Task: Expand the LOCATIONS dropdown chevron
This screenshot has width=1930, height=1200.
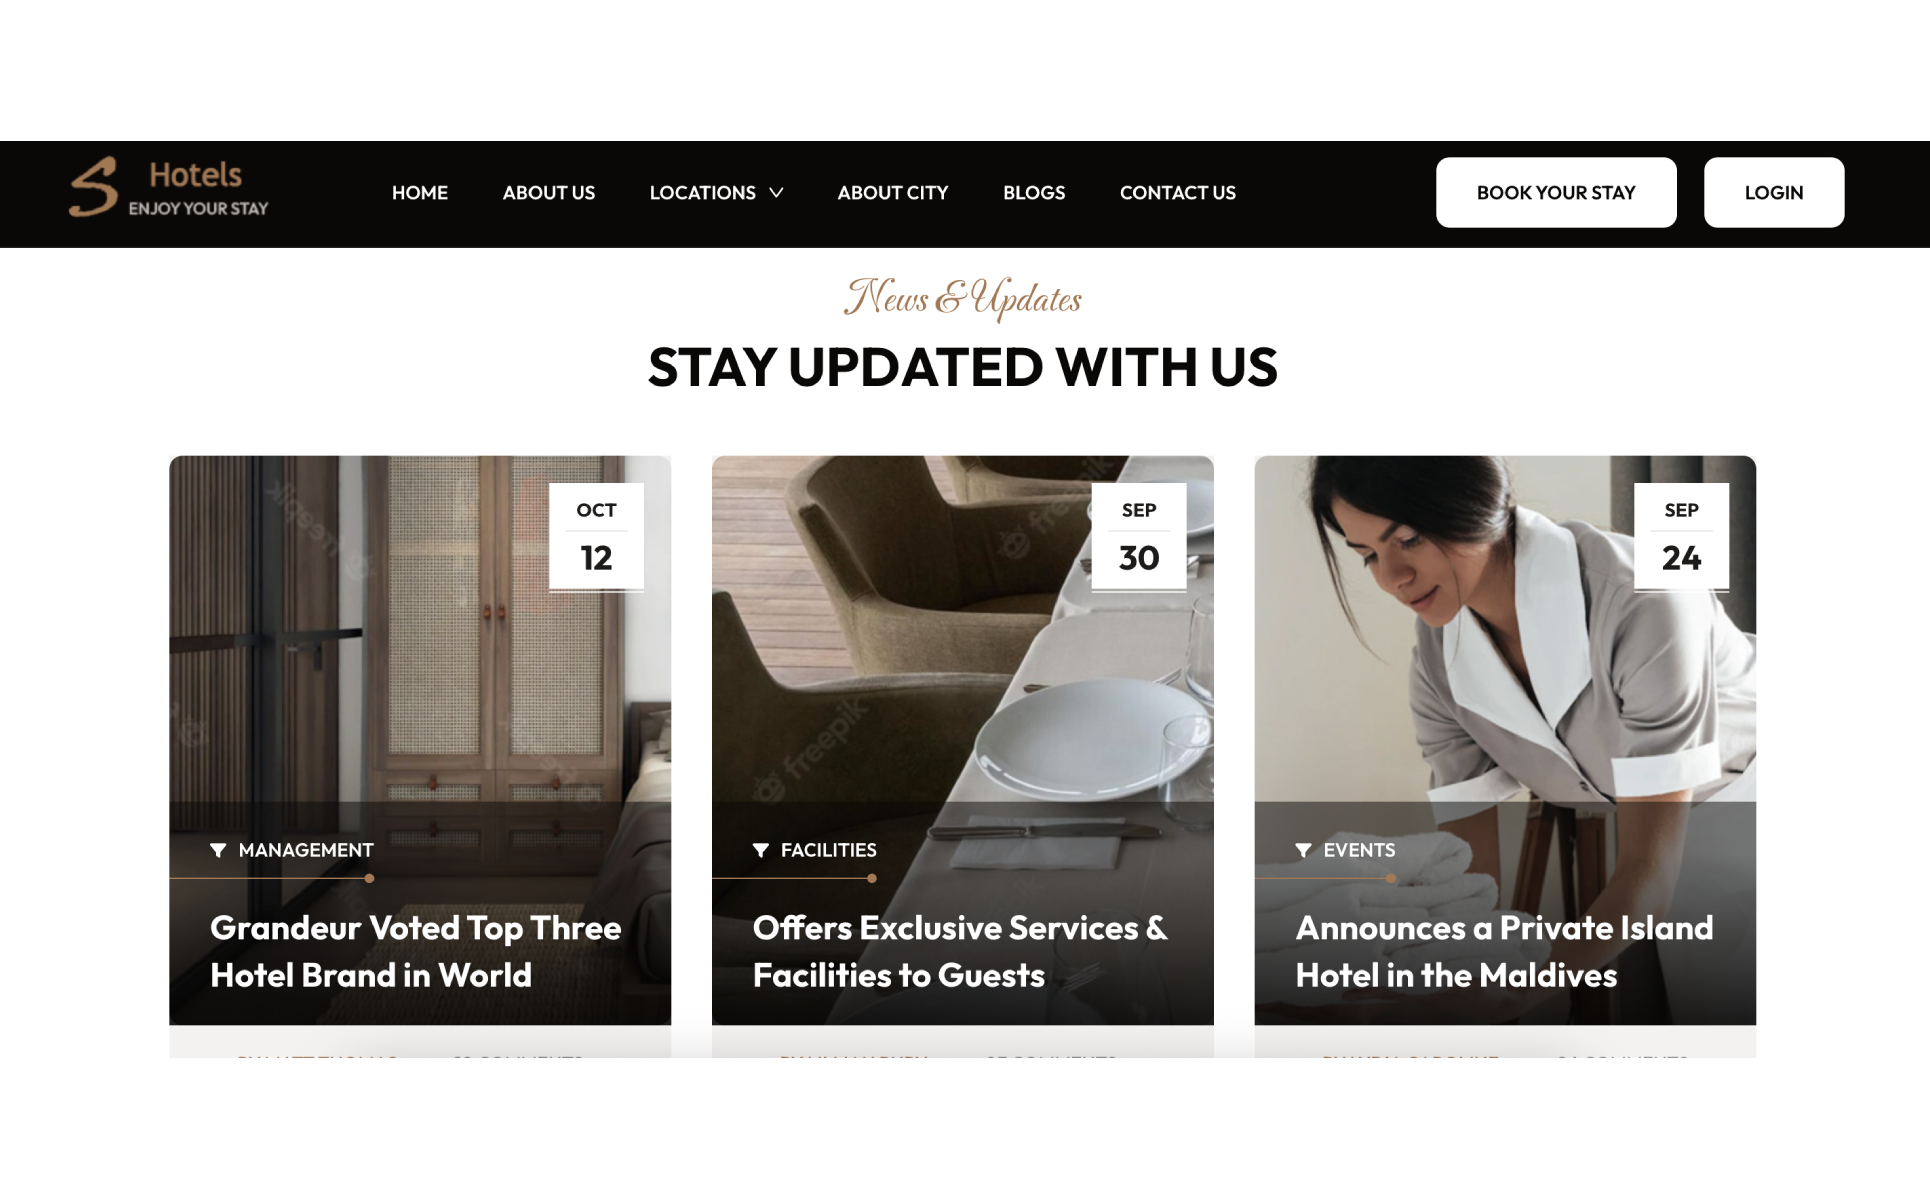Action: pyautogui.click(x=776, y=193)
